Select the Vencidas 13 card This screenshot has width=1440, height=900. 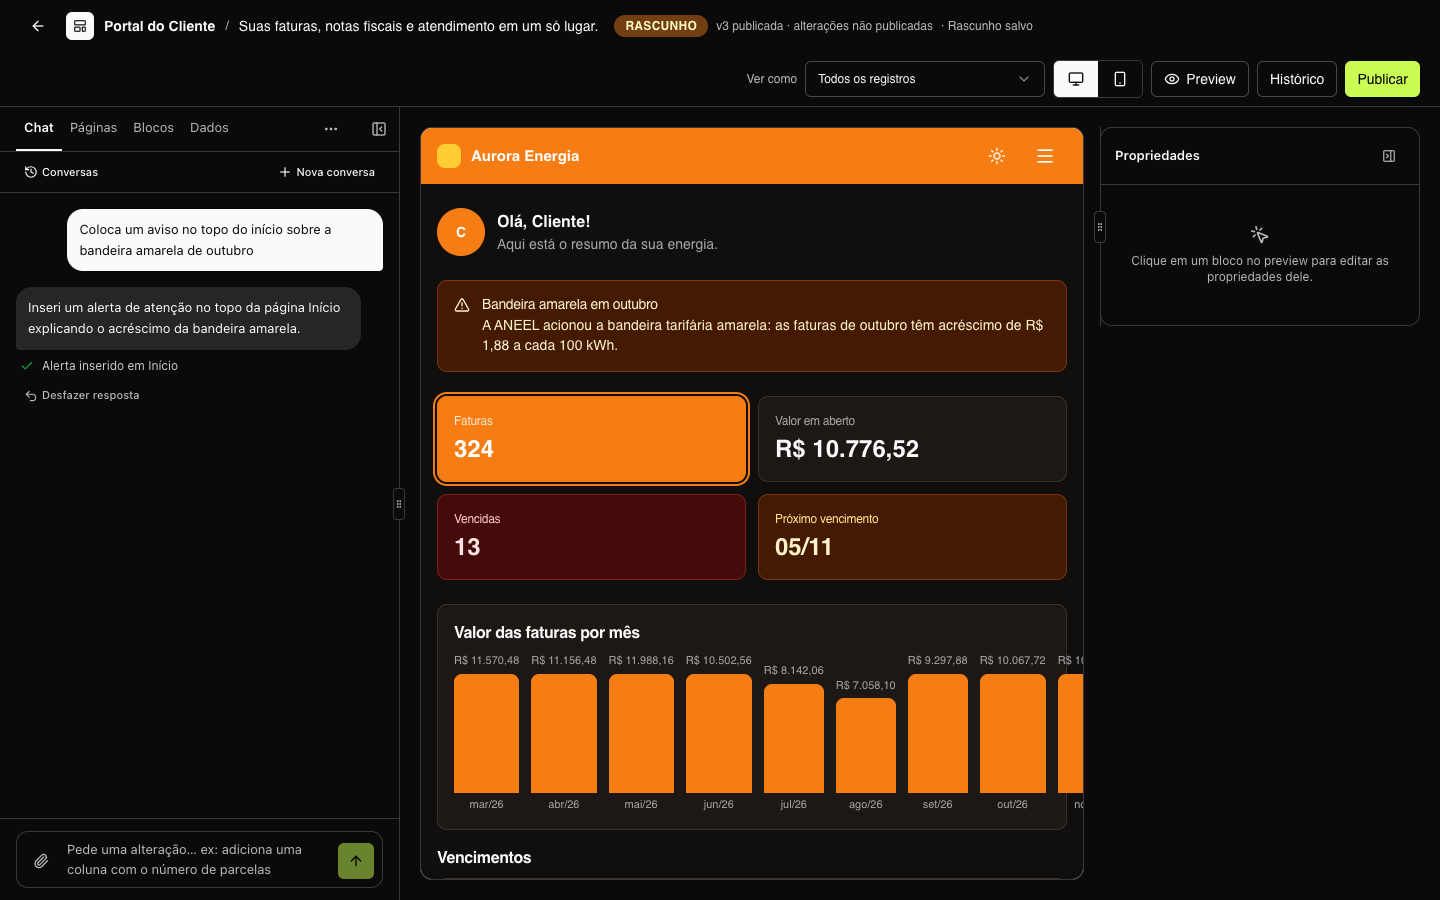(592, 537)
